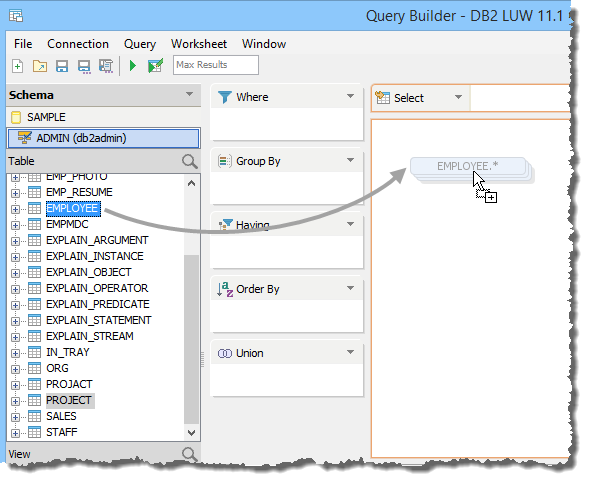Open the Group By dropdown arrow
The width and height of the screenshot is (589, 481).
coord(350,160)
